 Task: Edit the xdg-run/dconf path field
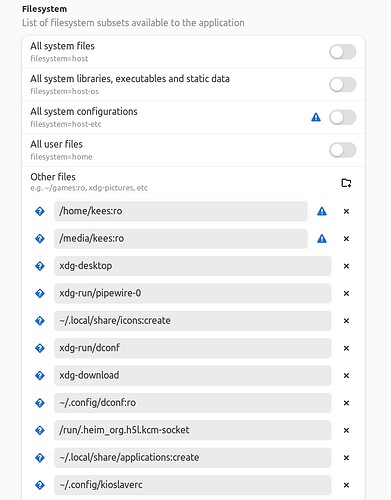tap(193, 348)
